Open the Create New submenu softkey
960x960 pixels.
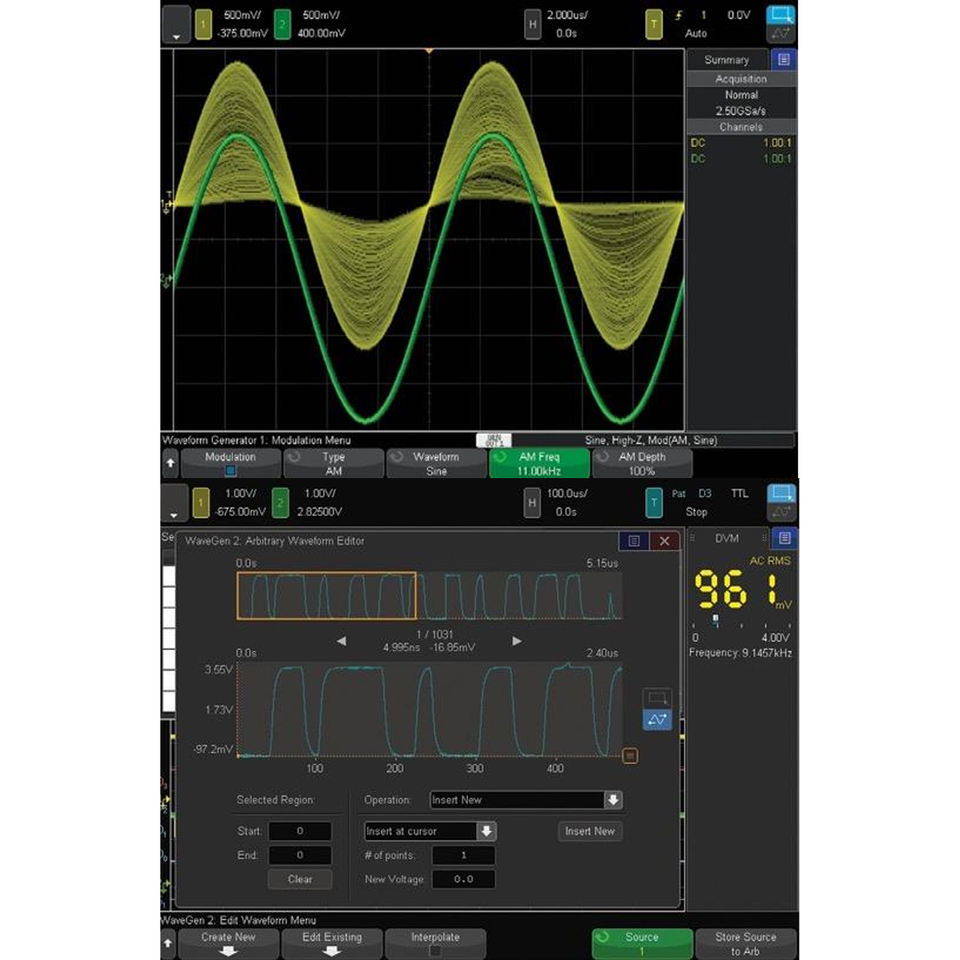tap(229, 943)
